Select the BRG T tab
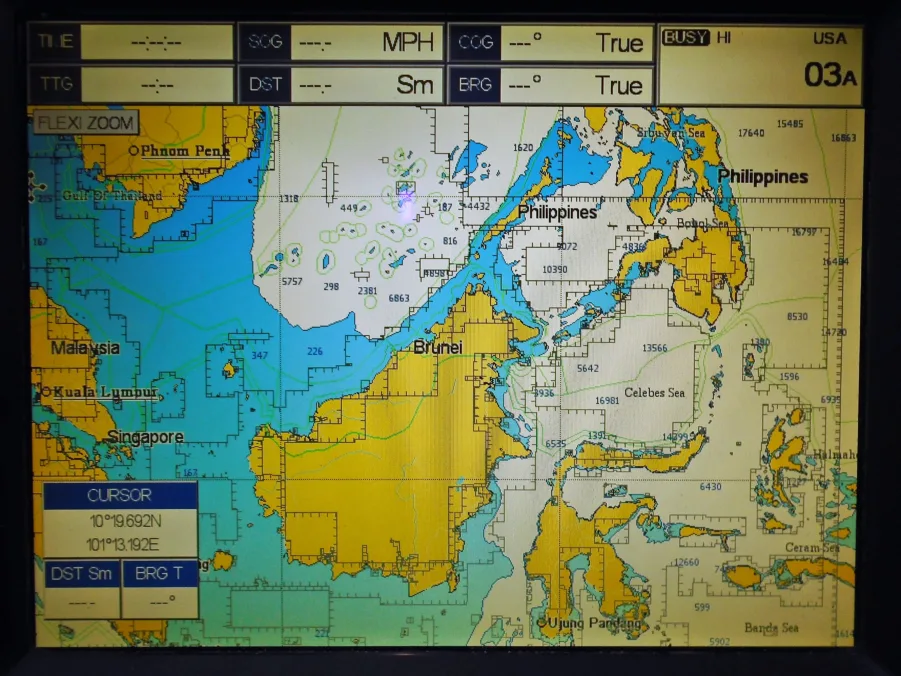 pyautogui.click(x=160, y=573)
